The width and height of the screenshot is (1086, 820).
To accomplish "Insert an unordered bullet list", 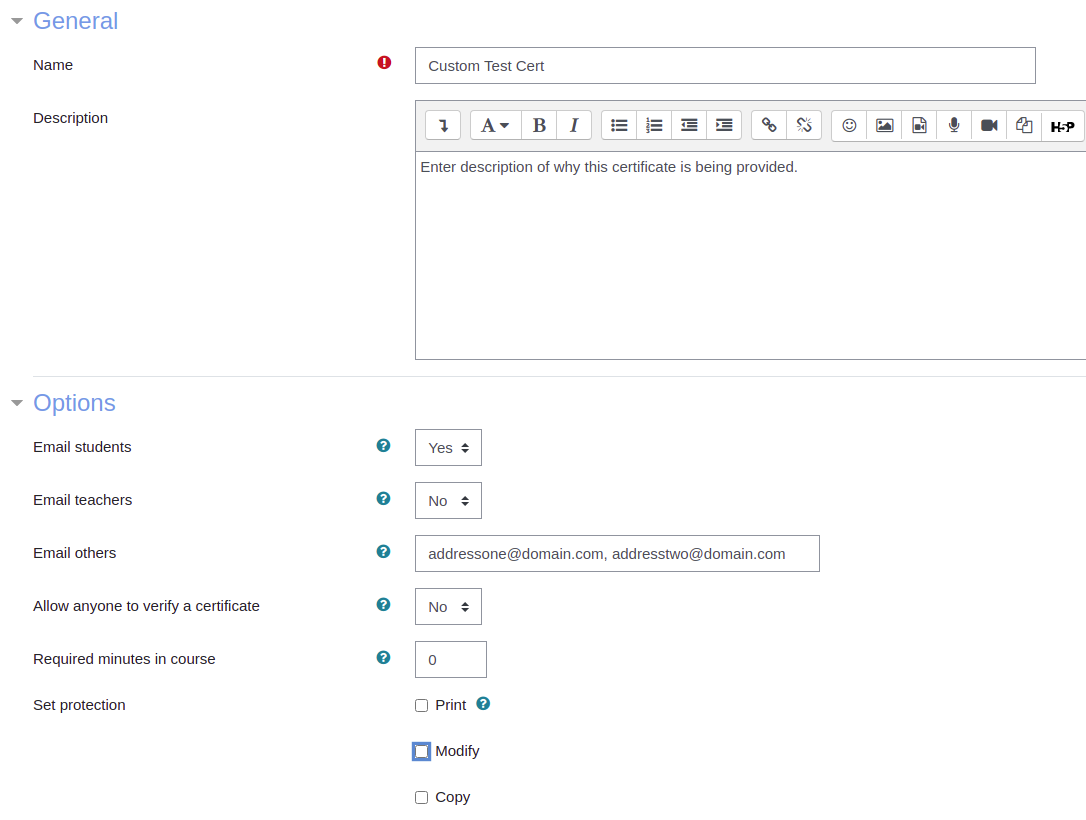I will tap(619, 125).
